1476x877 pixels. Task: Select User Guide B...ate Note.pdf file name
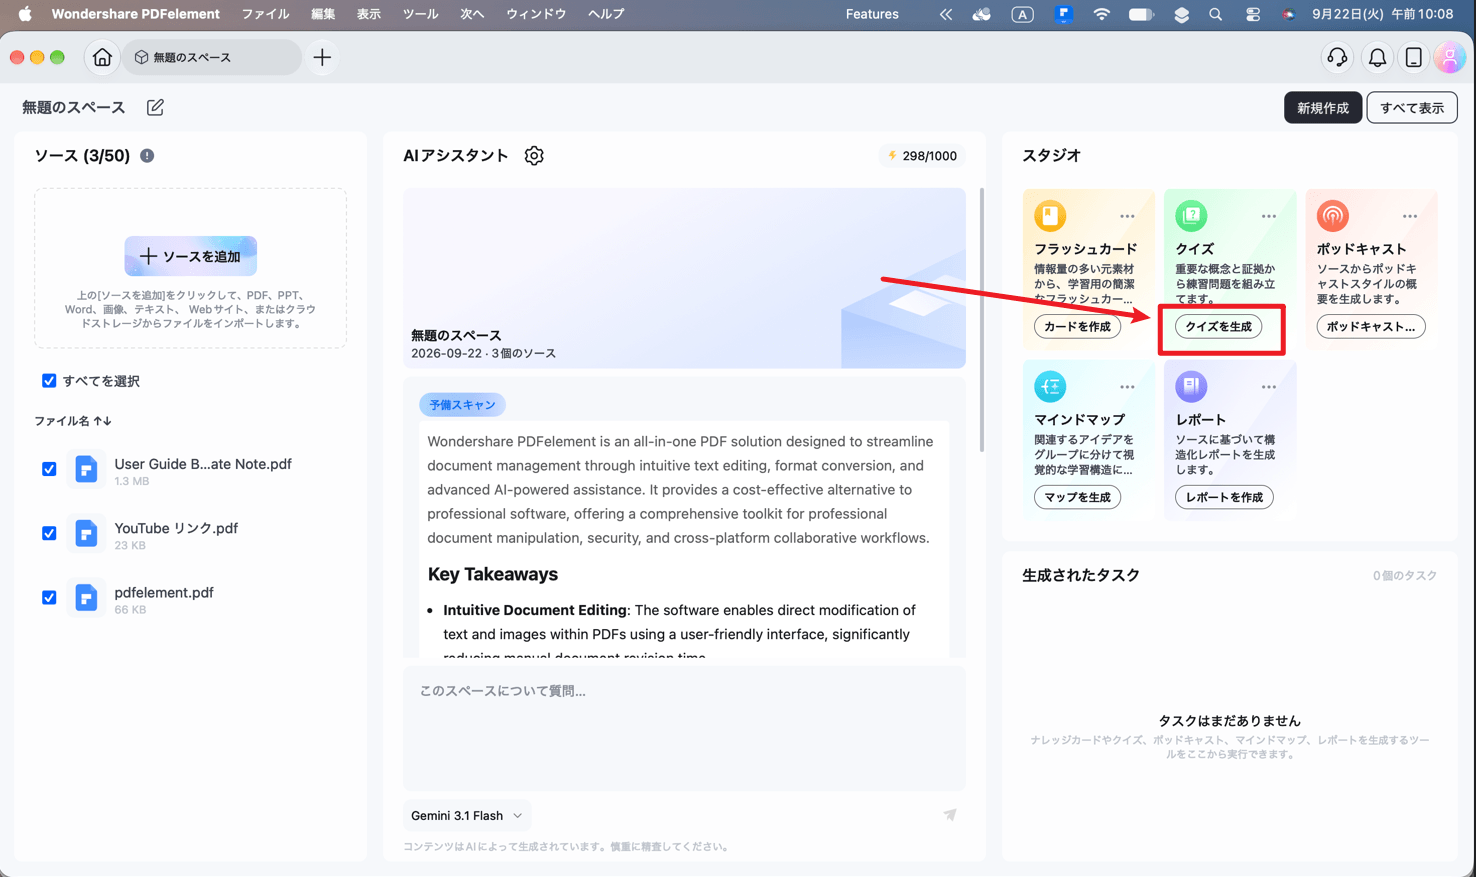pos(203,464)
